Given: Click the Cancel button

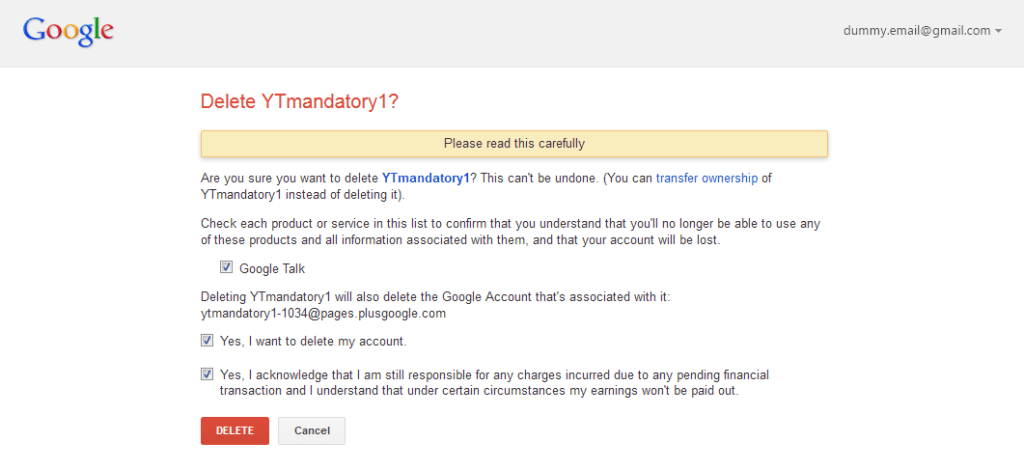Looking at the screenshot, I should (312, 430).
